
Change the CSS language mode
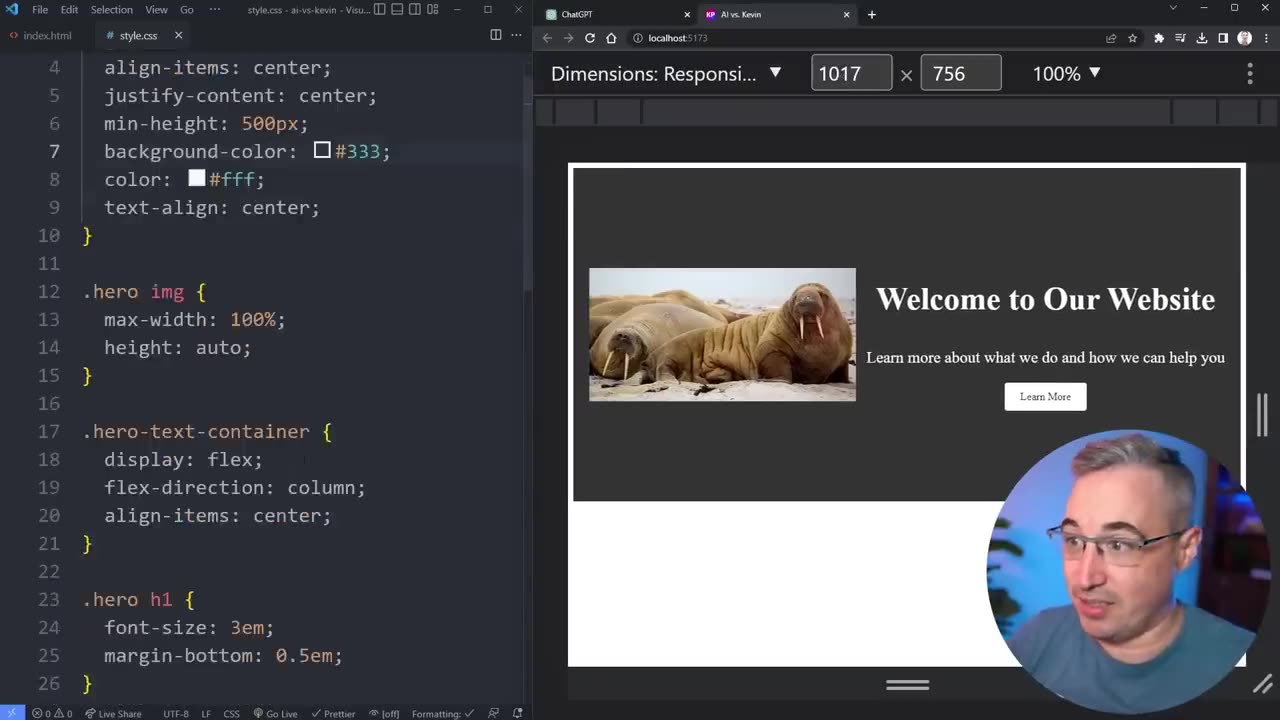pyautogui.click(x=231, y=713)
